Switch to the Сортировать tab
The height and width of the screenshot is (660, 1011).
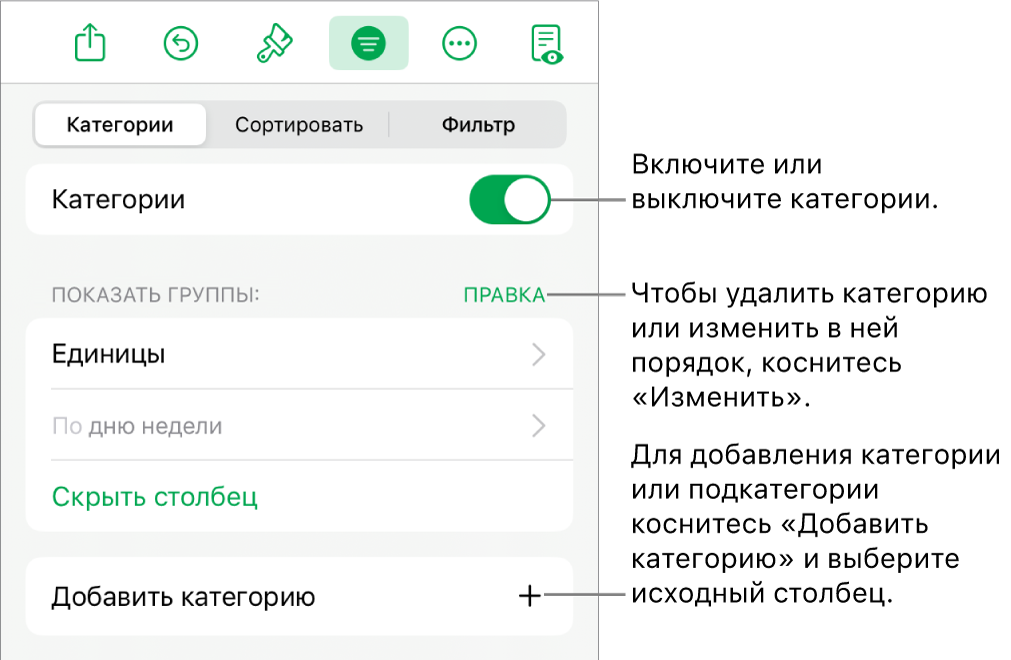299,124
